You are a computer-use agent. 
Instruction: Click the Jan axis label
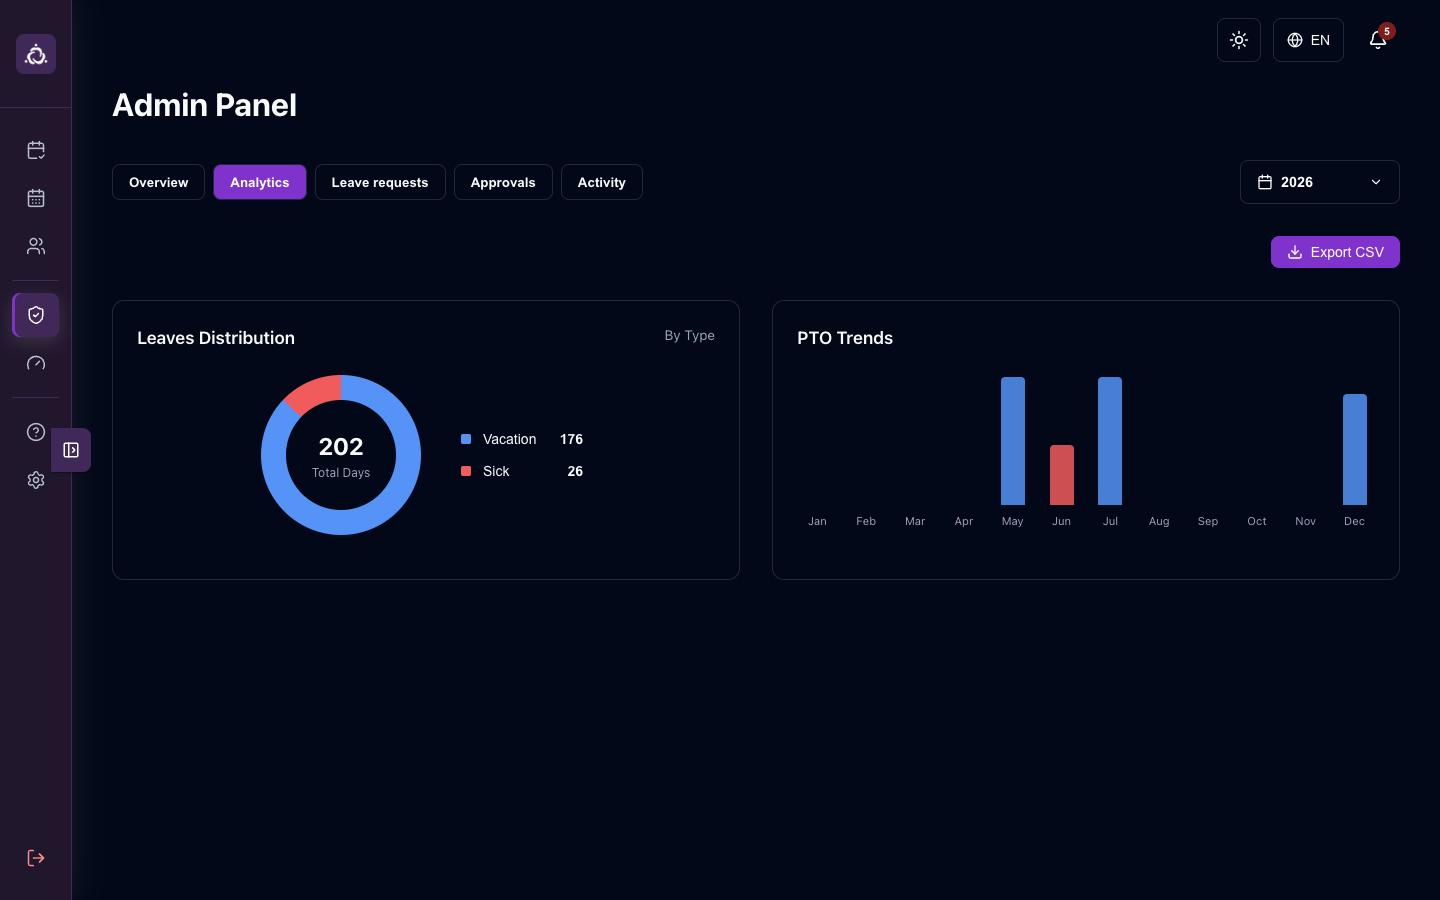tap(817, 521)
